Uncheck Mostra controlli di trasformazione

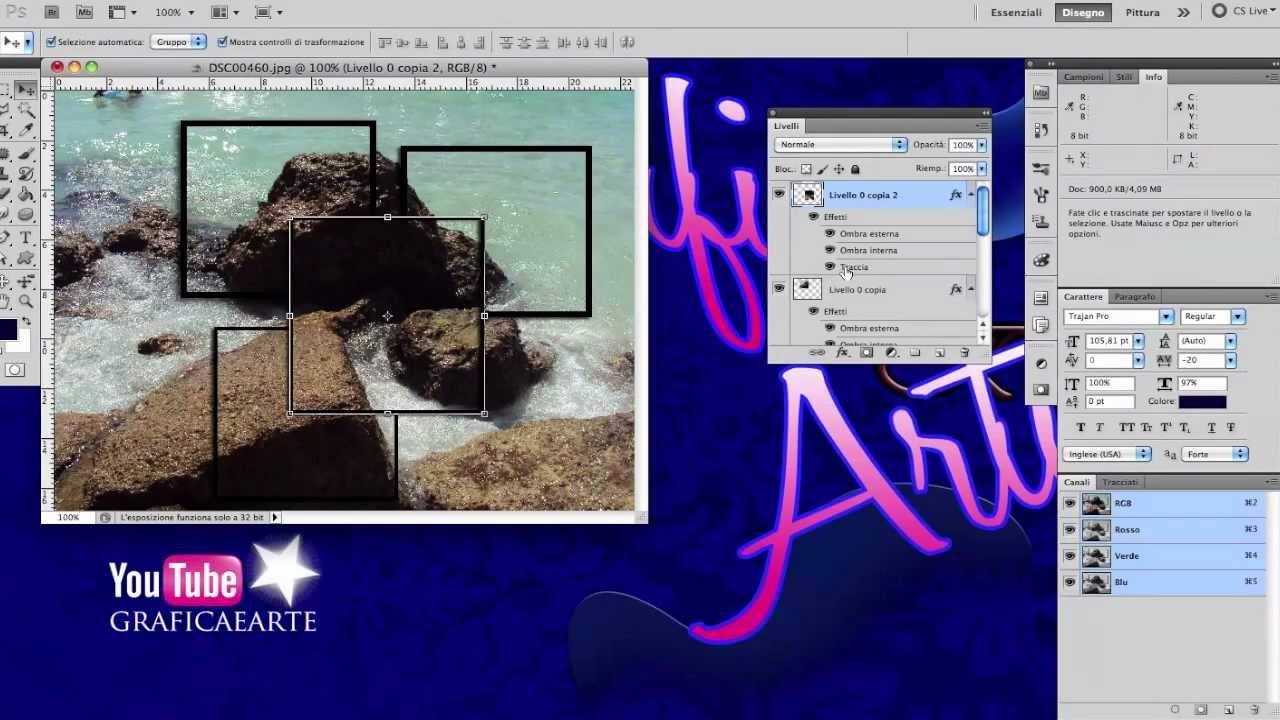tap(222, 42)
